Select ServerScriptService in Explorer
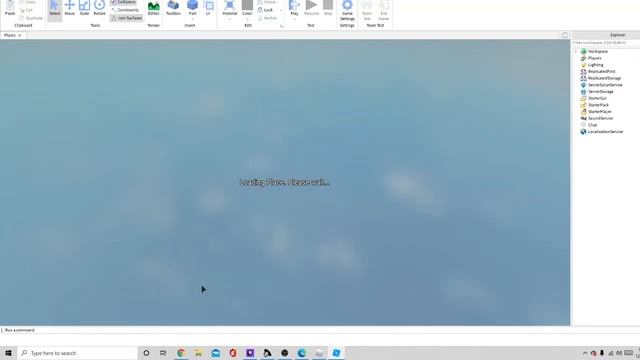This screenshot has width=640, height=360. (605, 85)
